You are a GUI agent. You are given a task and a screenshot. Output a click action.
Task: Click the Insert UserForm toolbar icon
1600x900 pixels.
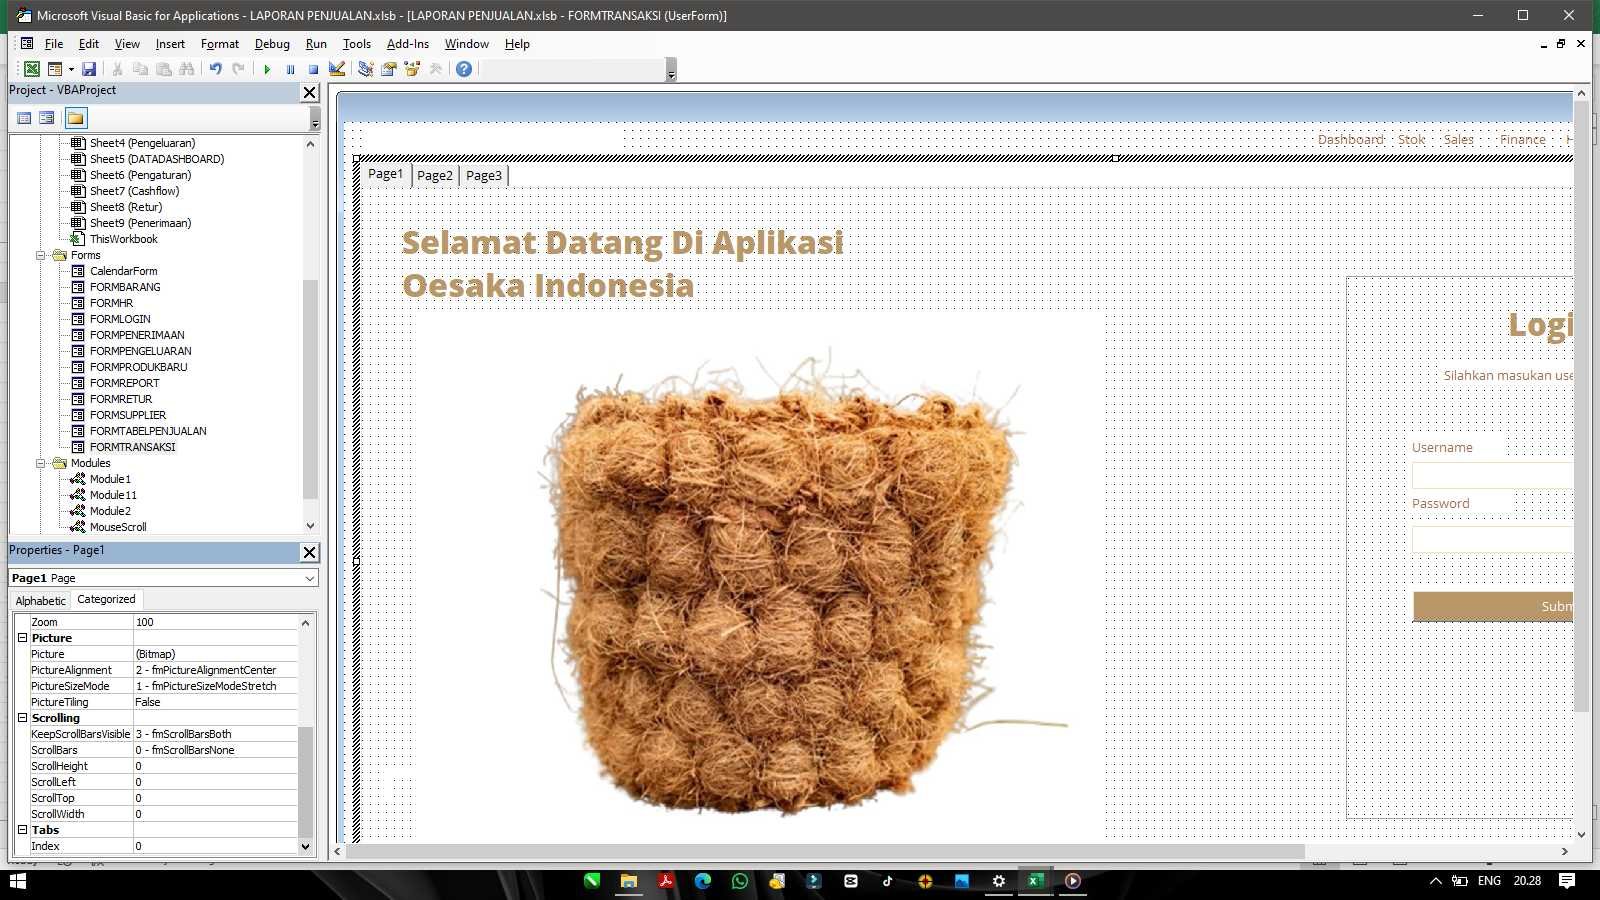pos(54,69)
